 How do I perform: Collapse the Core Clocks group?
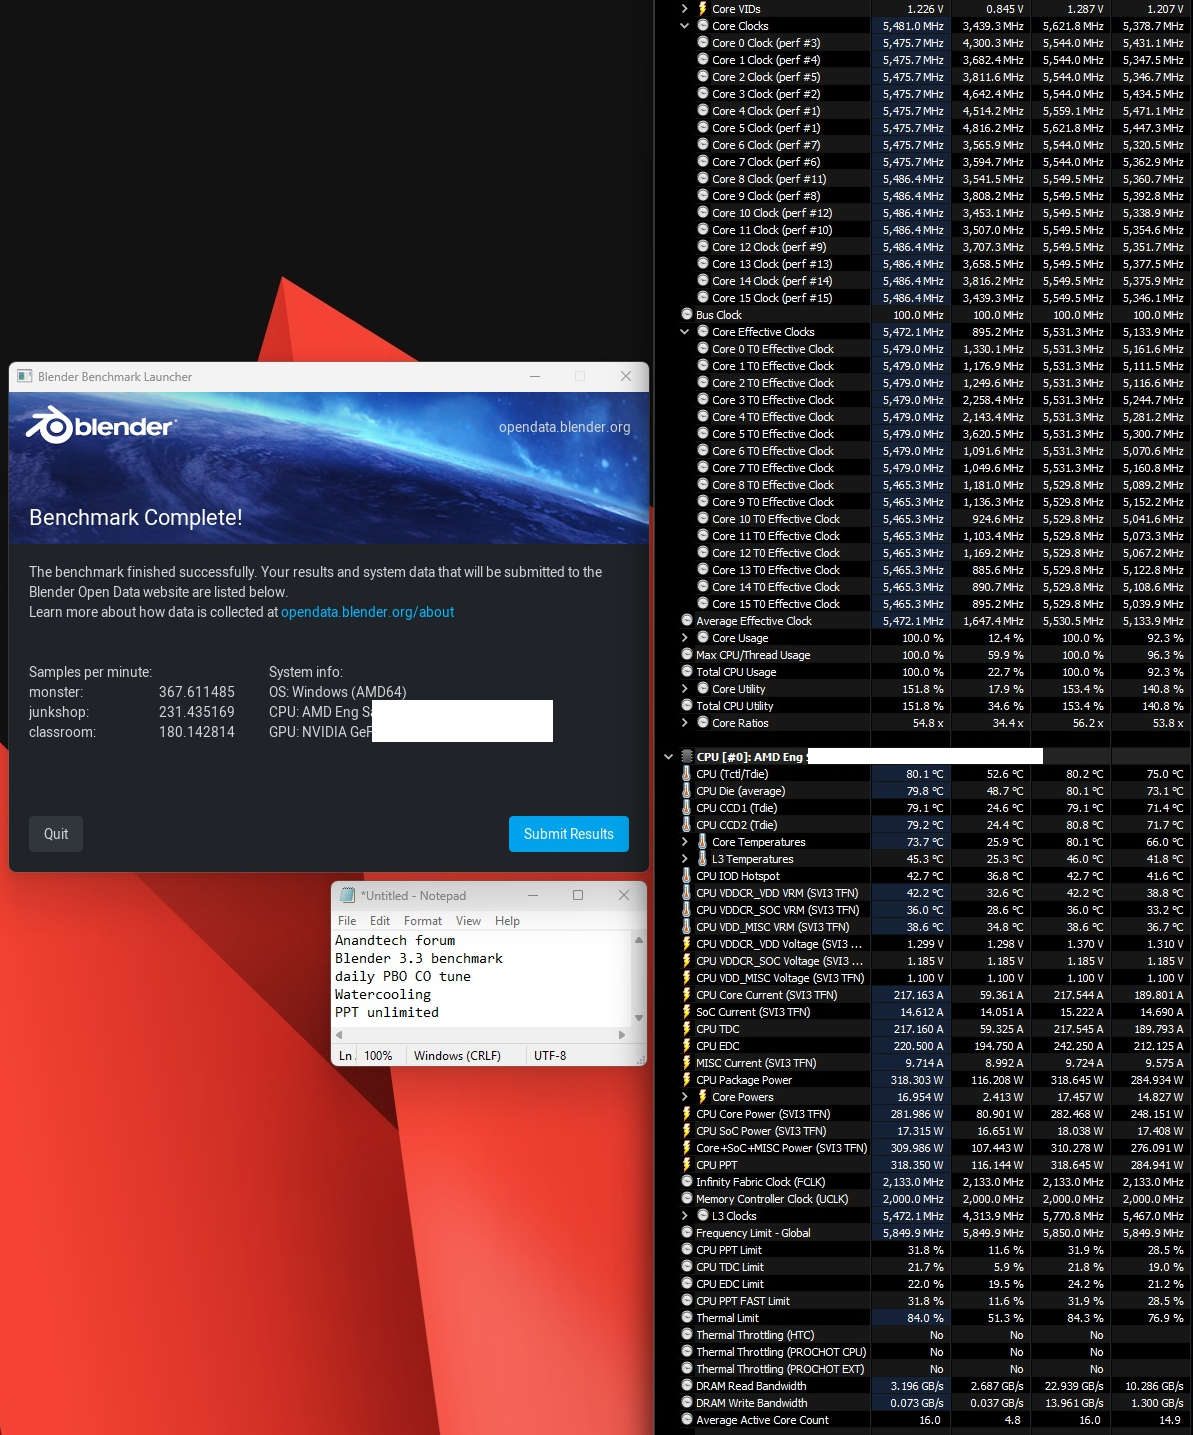tap(684, 26)
